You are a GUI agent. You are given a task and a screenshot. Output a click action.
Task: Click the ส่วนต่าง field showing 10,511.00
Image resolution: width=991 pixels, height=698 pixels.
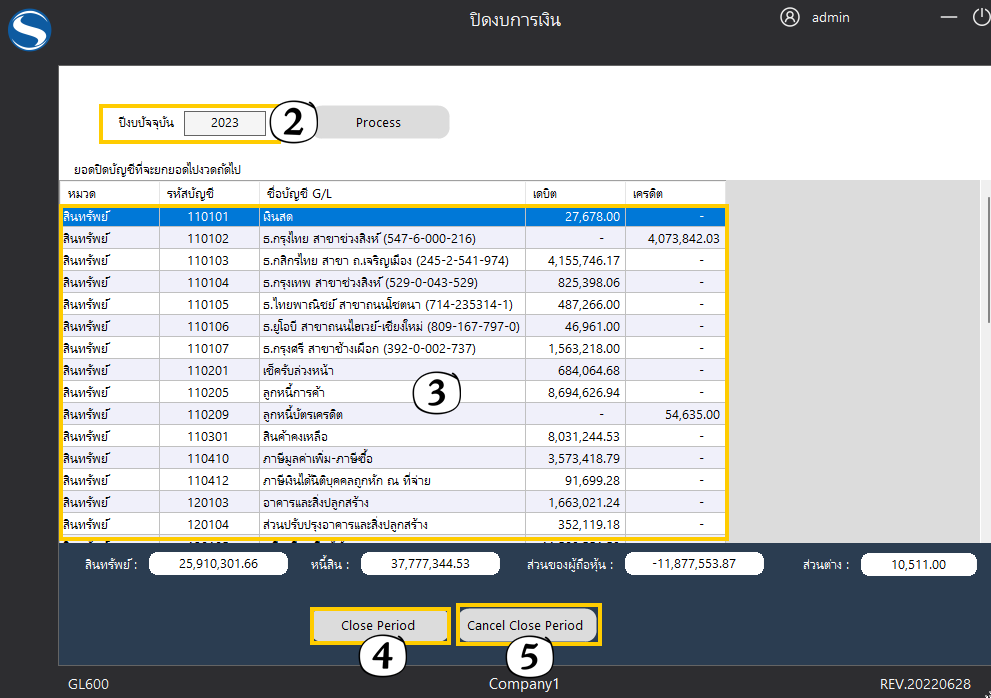(917, 564)
